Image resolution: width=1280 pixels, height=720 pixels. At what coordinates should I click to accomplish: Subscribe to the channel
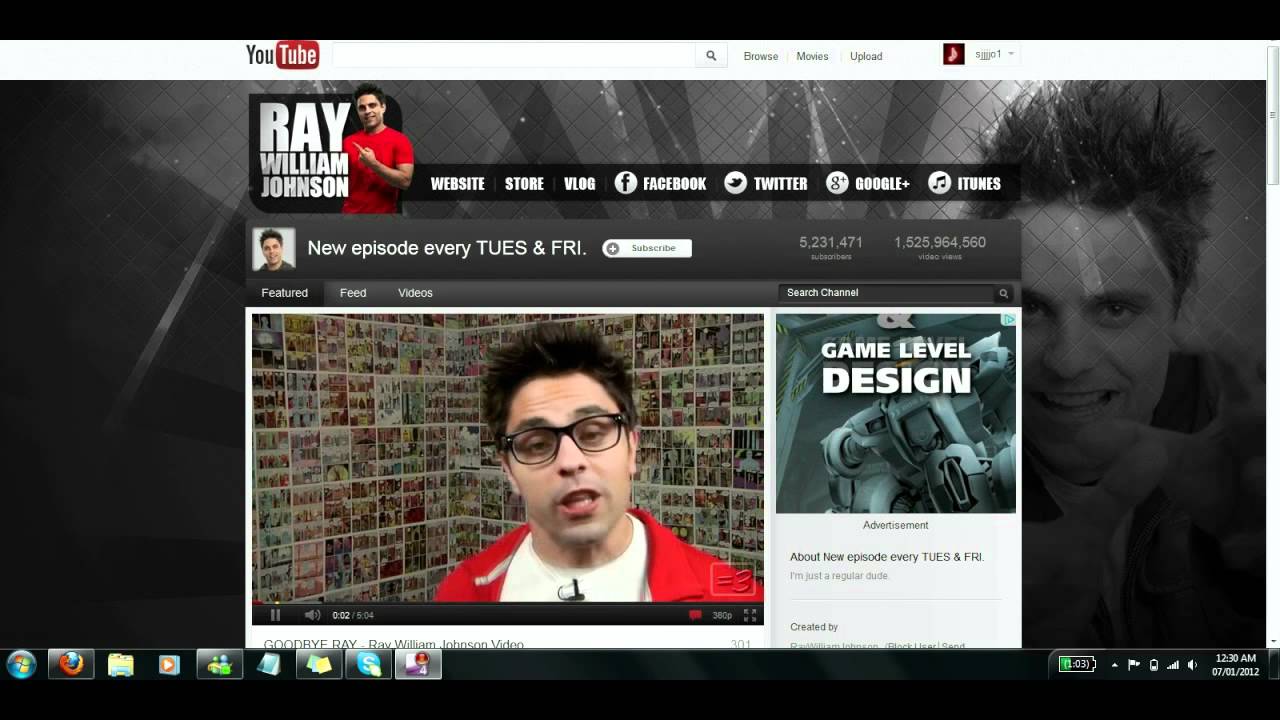(x=646, y=248)
